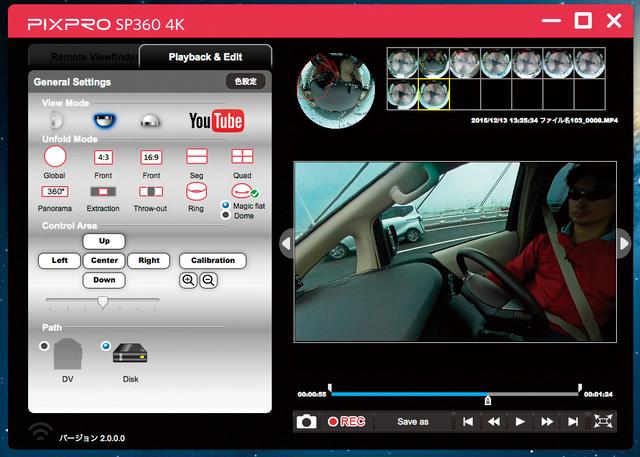640x457 pixels.
Task: Open last thumbnail in top row
Action: pyautogui.click(x=589, y=63)
